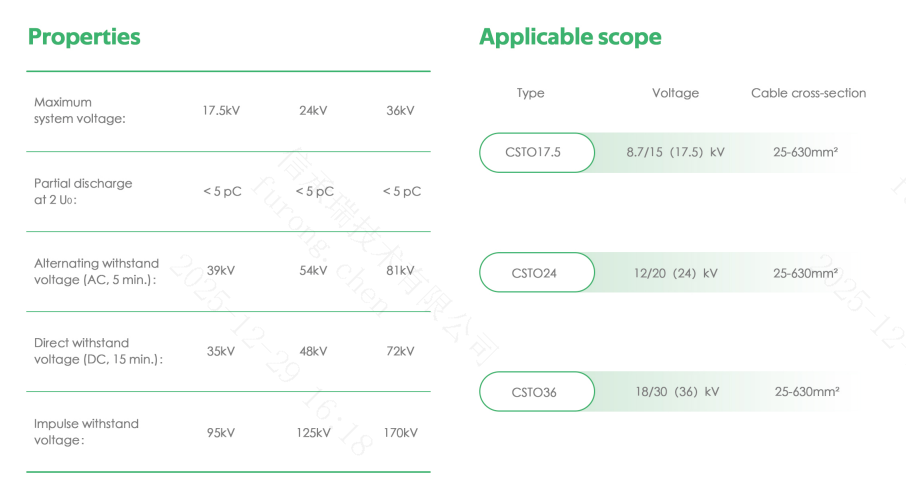906x499 pixels.
Task: Select the 12/20 (24) kV voltage entry
Action: click(675, 273)
